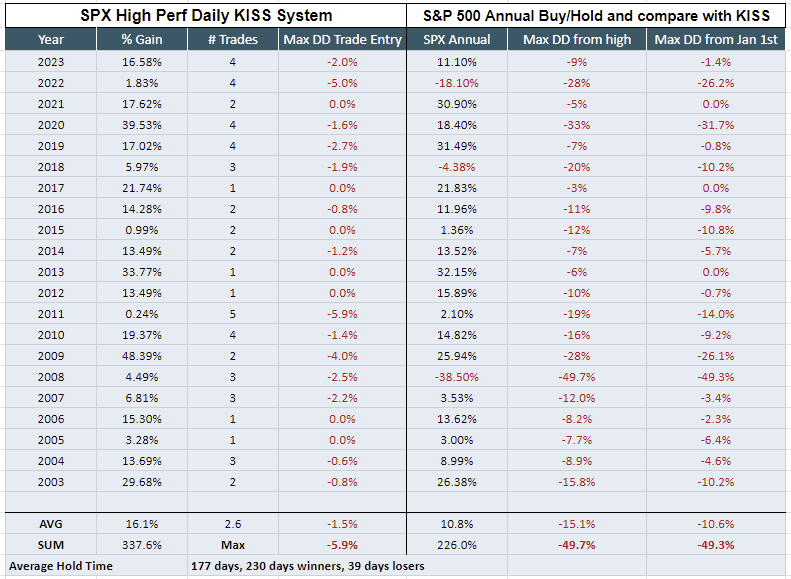
Task: Select the % Gain value '48.39%'
Action: pyautogui.click(x=142, y=356)
